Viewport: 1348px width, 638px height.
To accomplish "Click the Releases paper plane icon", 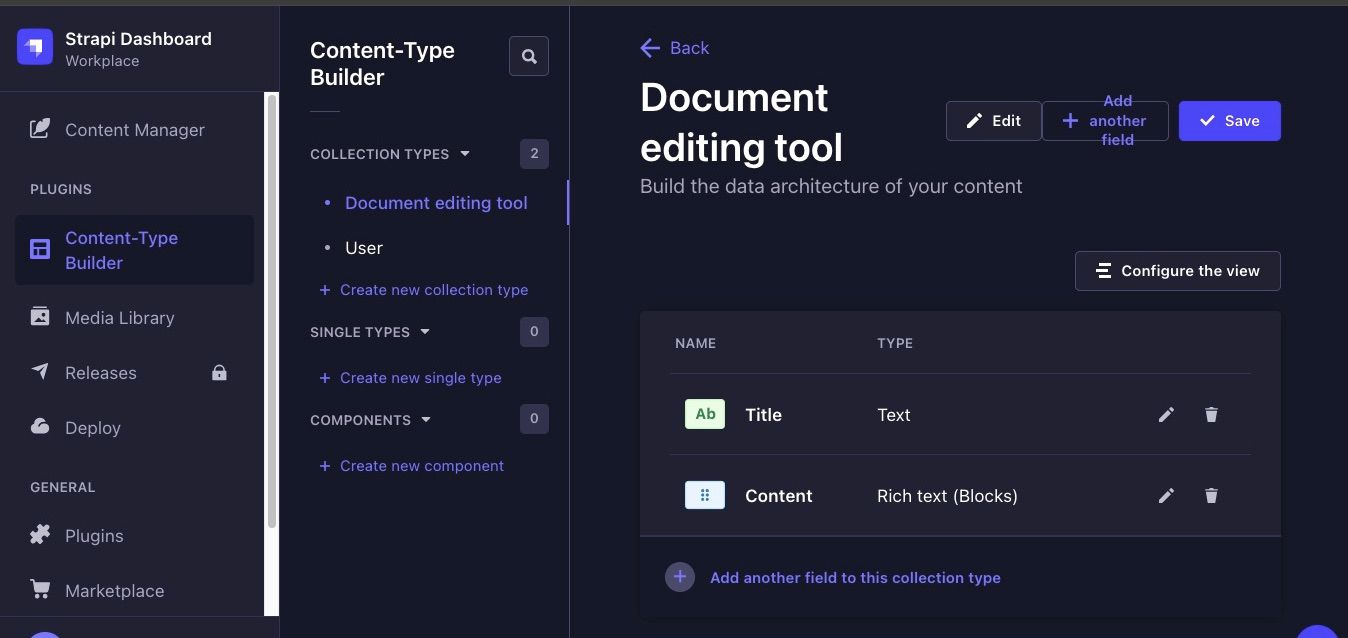I will tap(40, 372).
